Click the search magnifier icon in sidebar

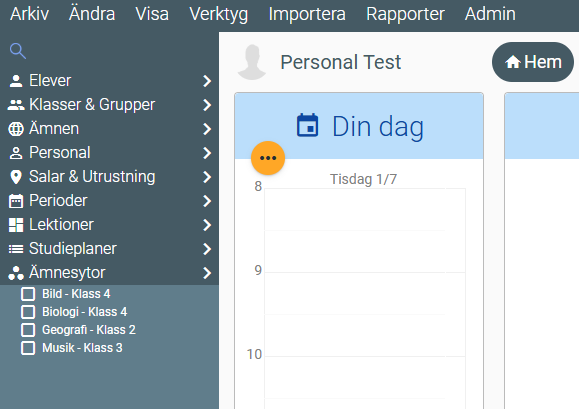pyautogui.click(x=18, y=51)
